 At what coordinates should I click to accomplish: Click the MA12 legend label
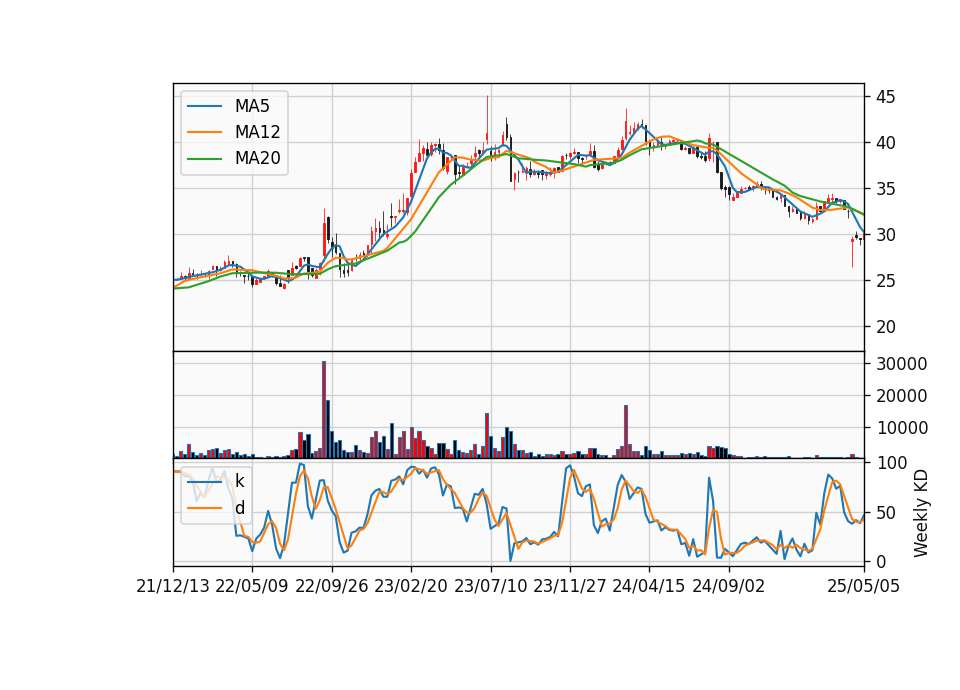point(257,132)
